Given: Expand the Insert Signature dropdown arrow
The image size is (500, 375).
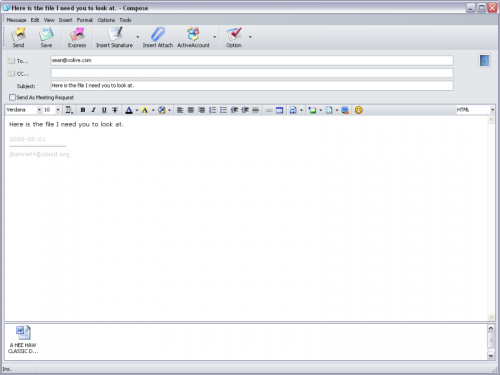Looking at the screenshot, I should (138, 37).
